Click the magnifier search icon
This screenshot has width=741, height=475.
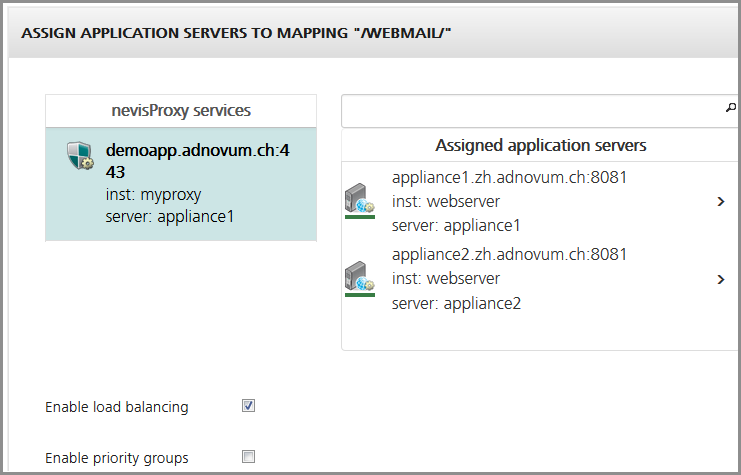tap(731, 108)
